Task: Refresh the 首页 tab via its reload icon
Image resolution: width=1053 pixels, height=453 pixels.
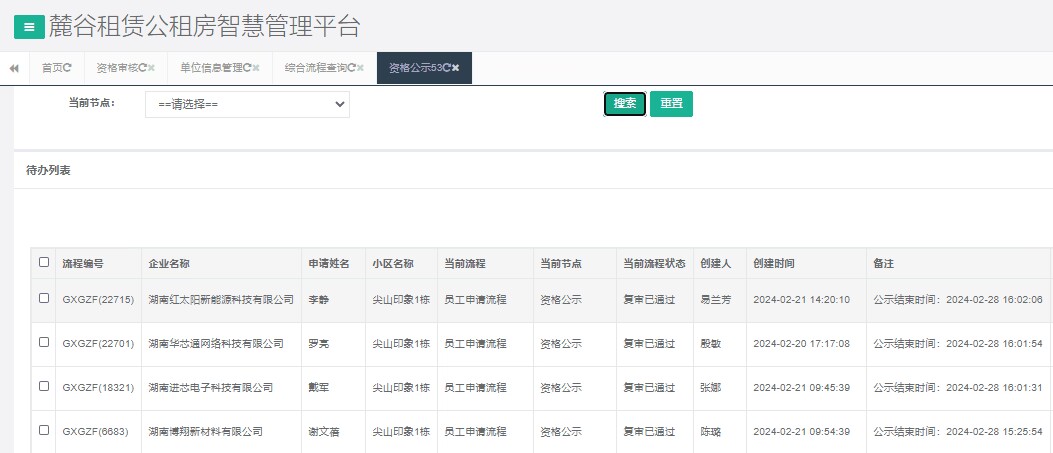Action: (x=68, y=68)
